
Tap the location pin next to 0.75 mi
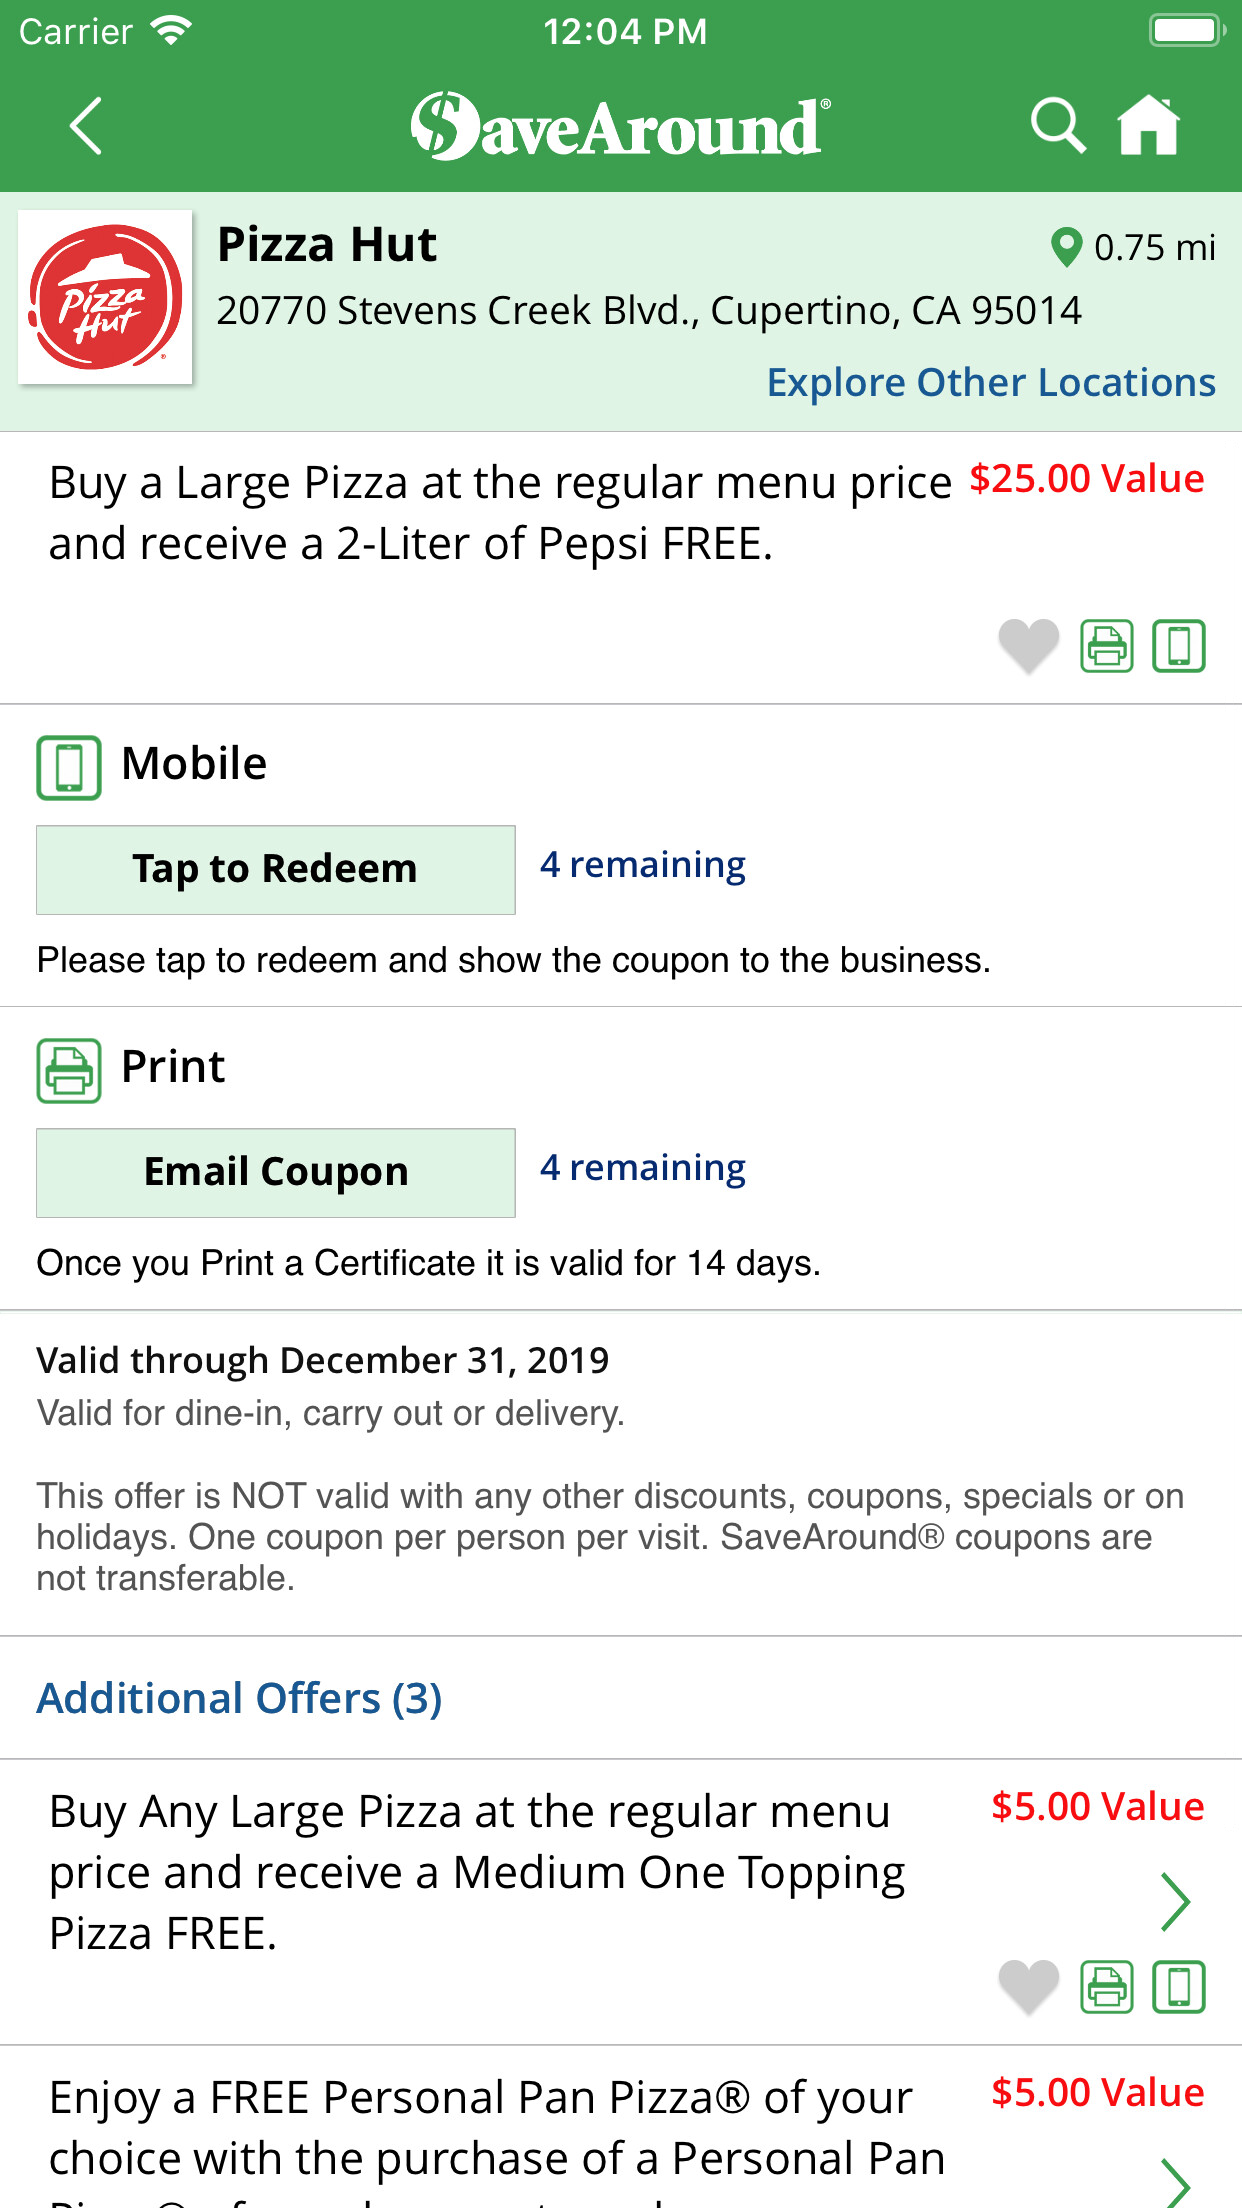[x=1066, y=247]
